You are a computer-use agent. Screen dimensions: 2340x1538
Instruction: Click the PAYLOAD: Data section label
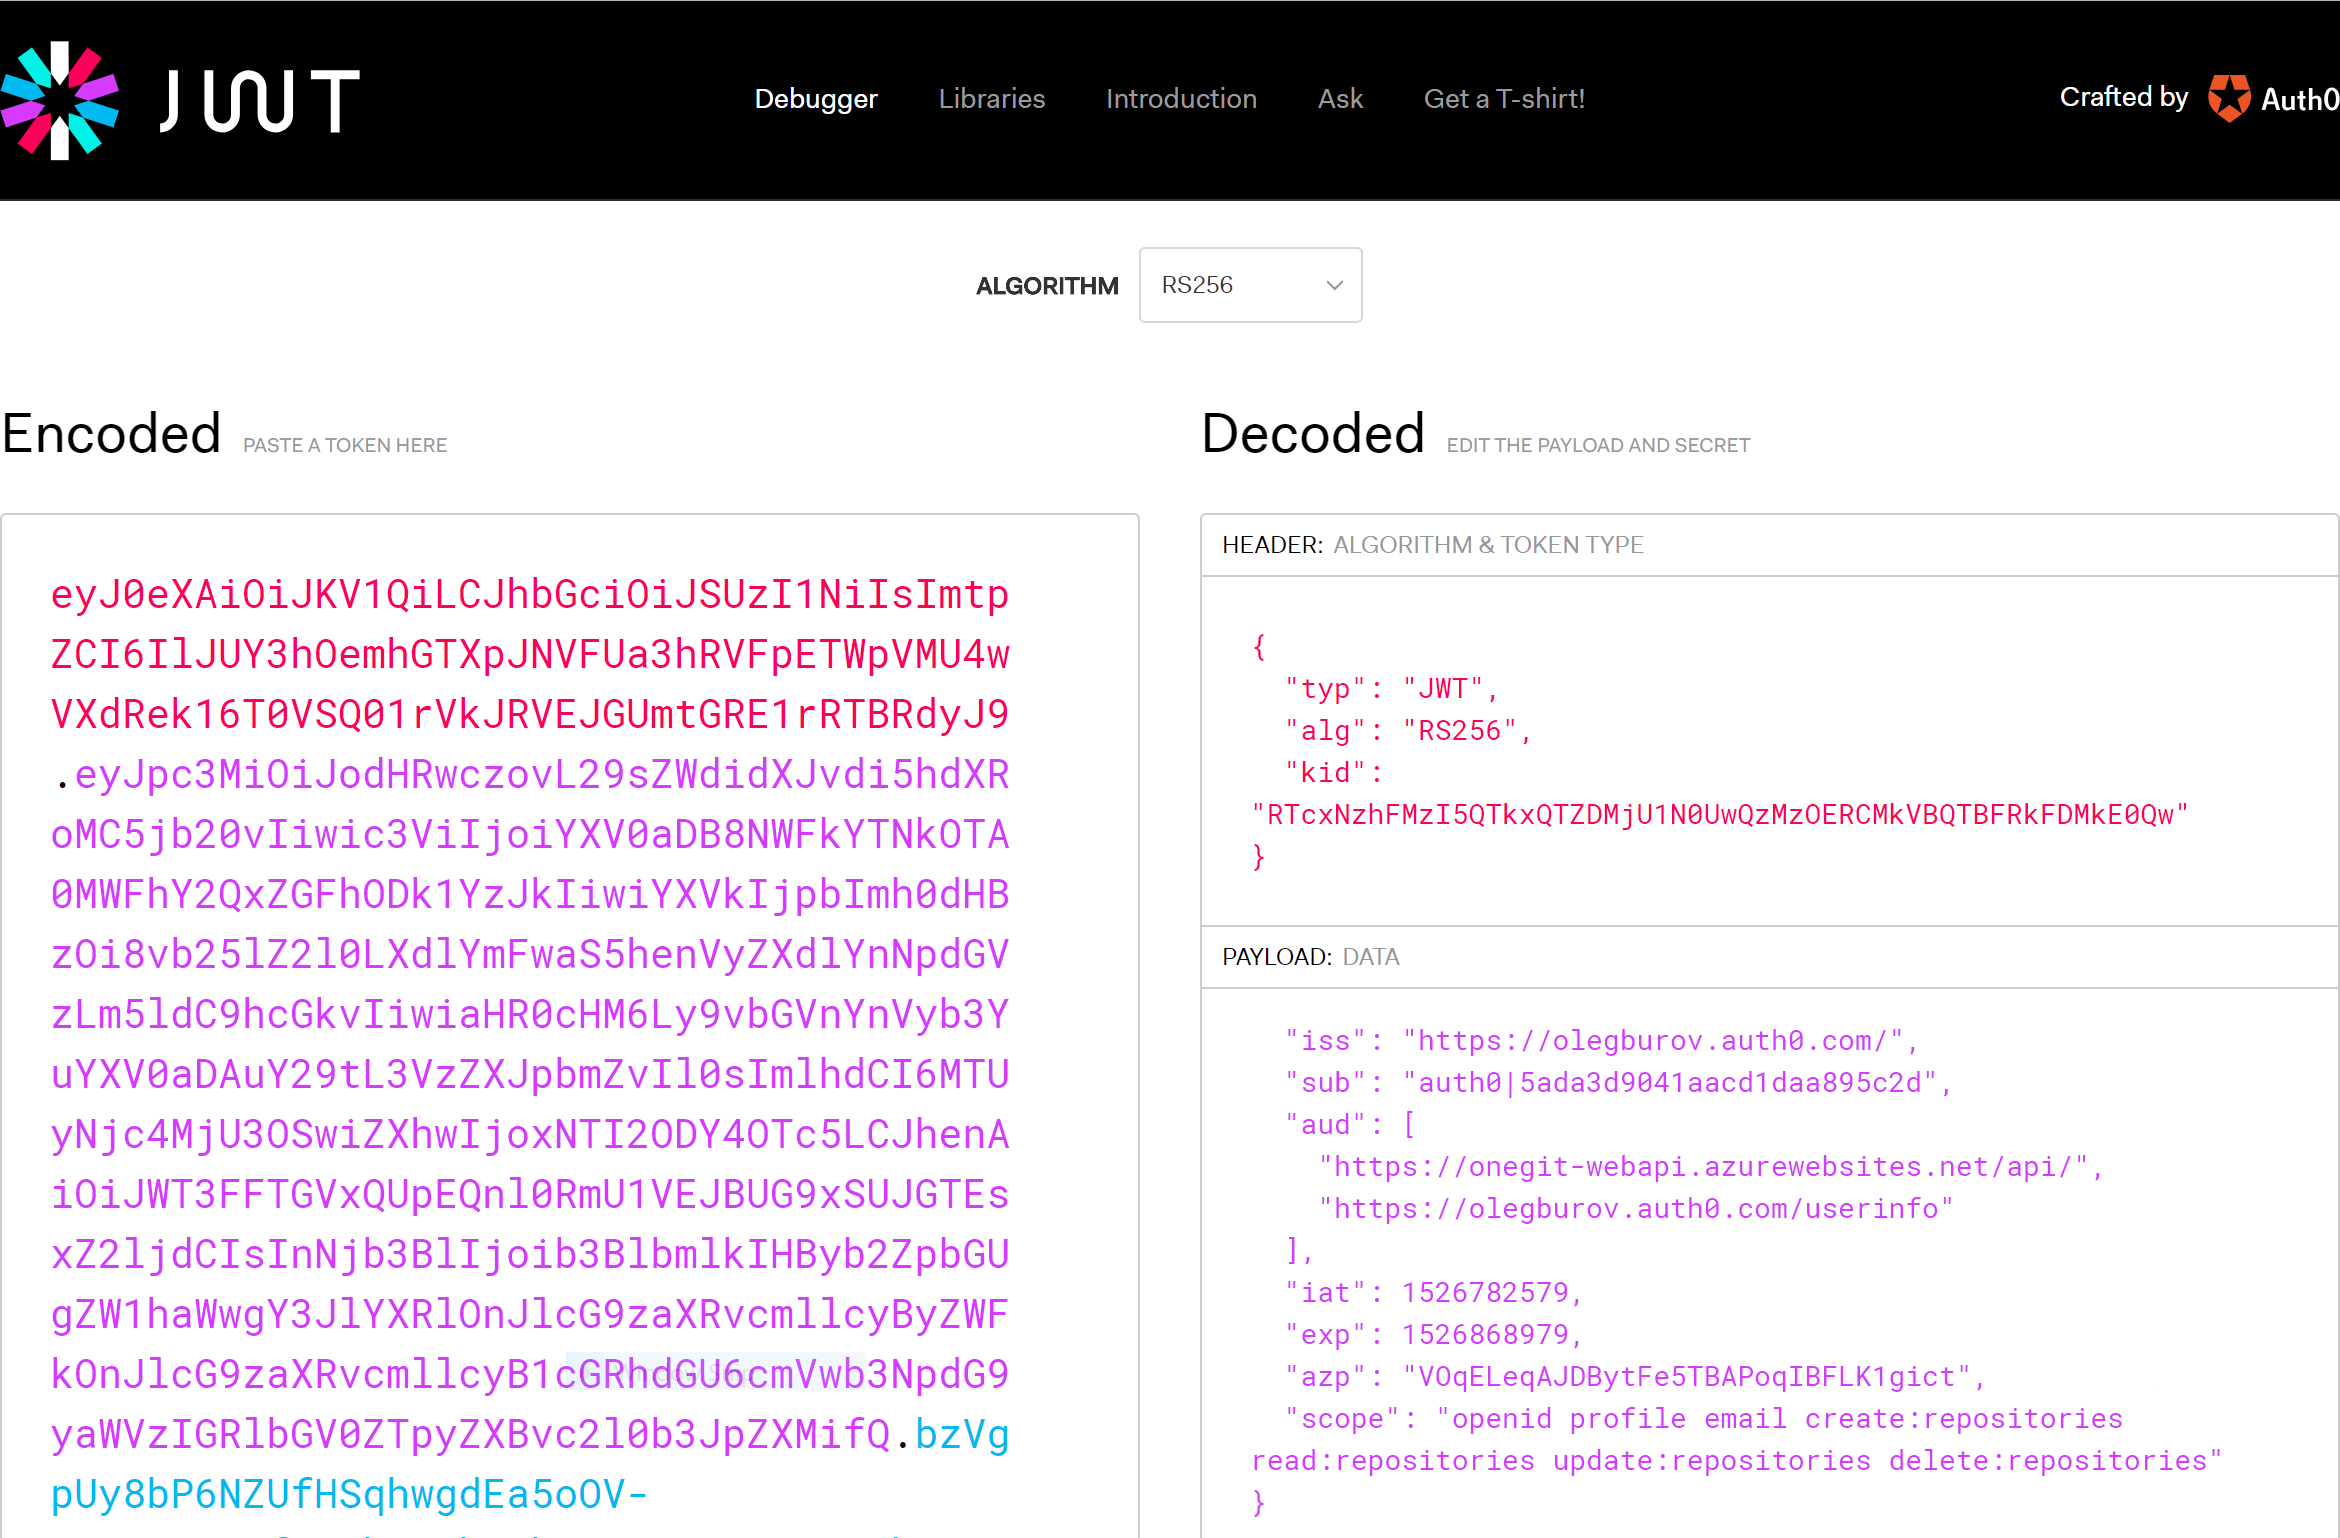pyautogui.click(x=1310, y=957)
